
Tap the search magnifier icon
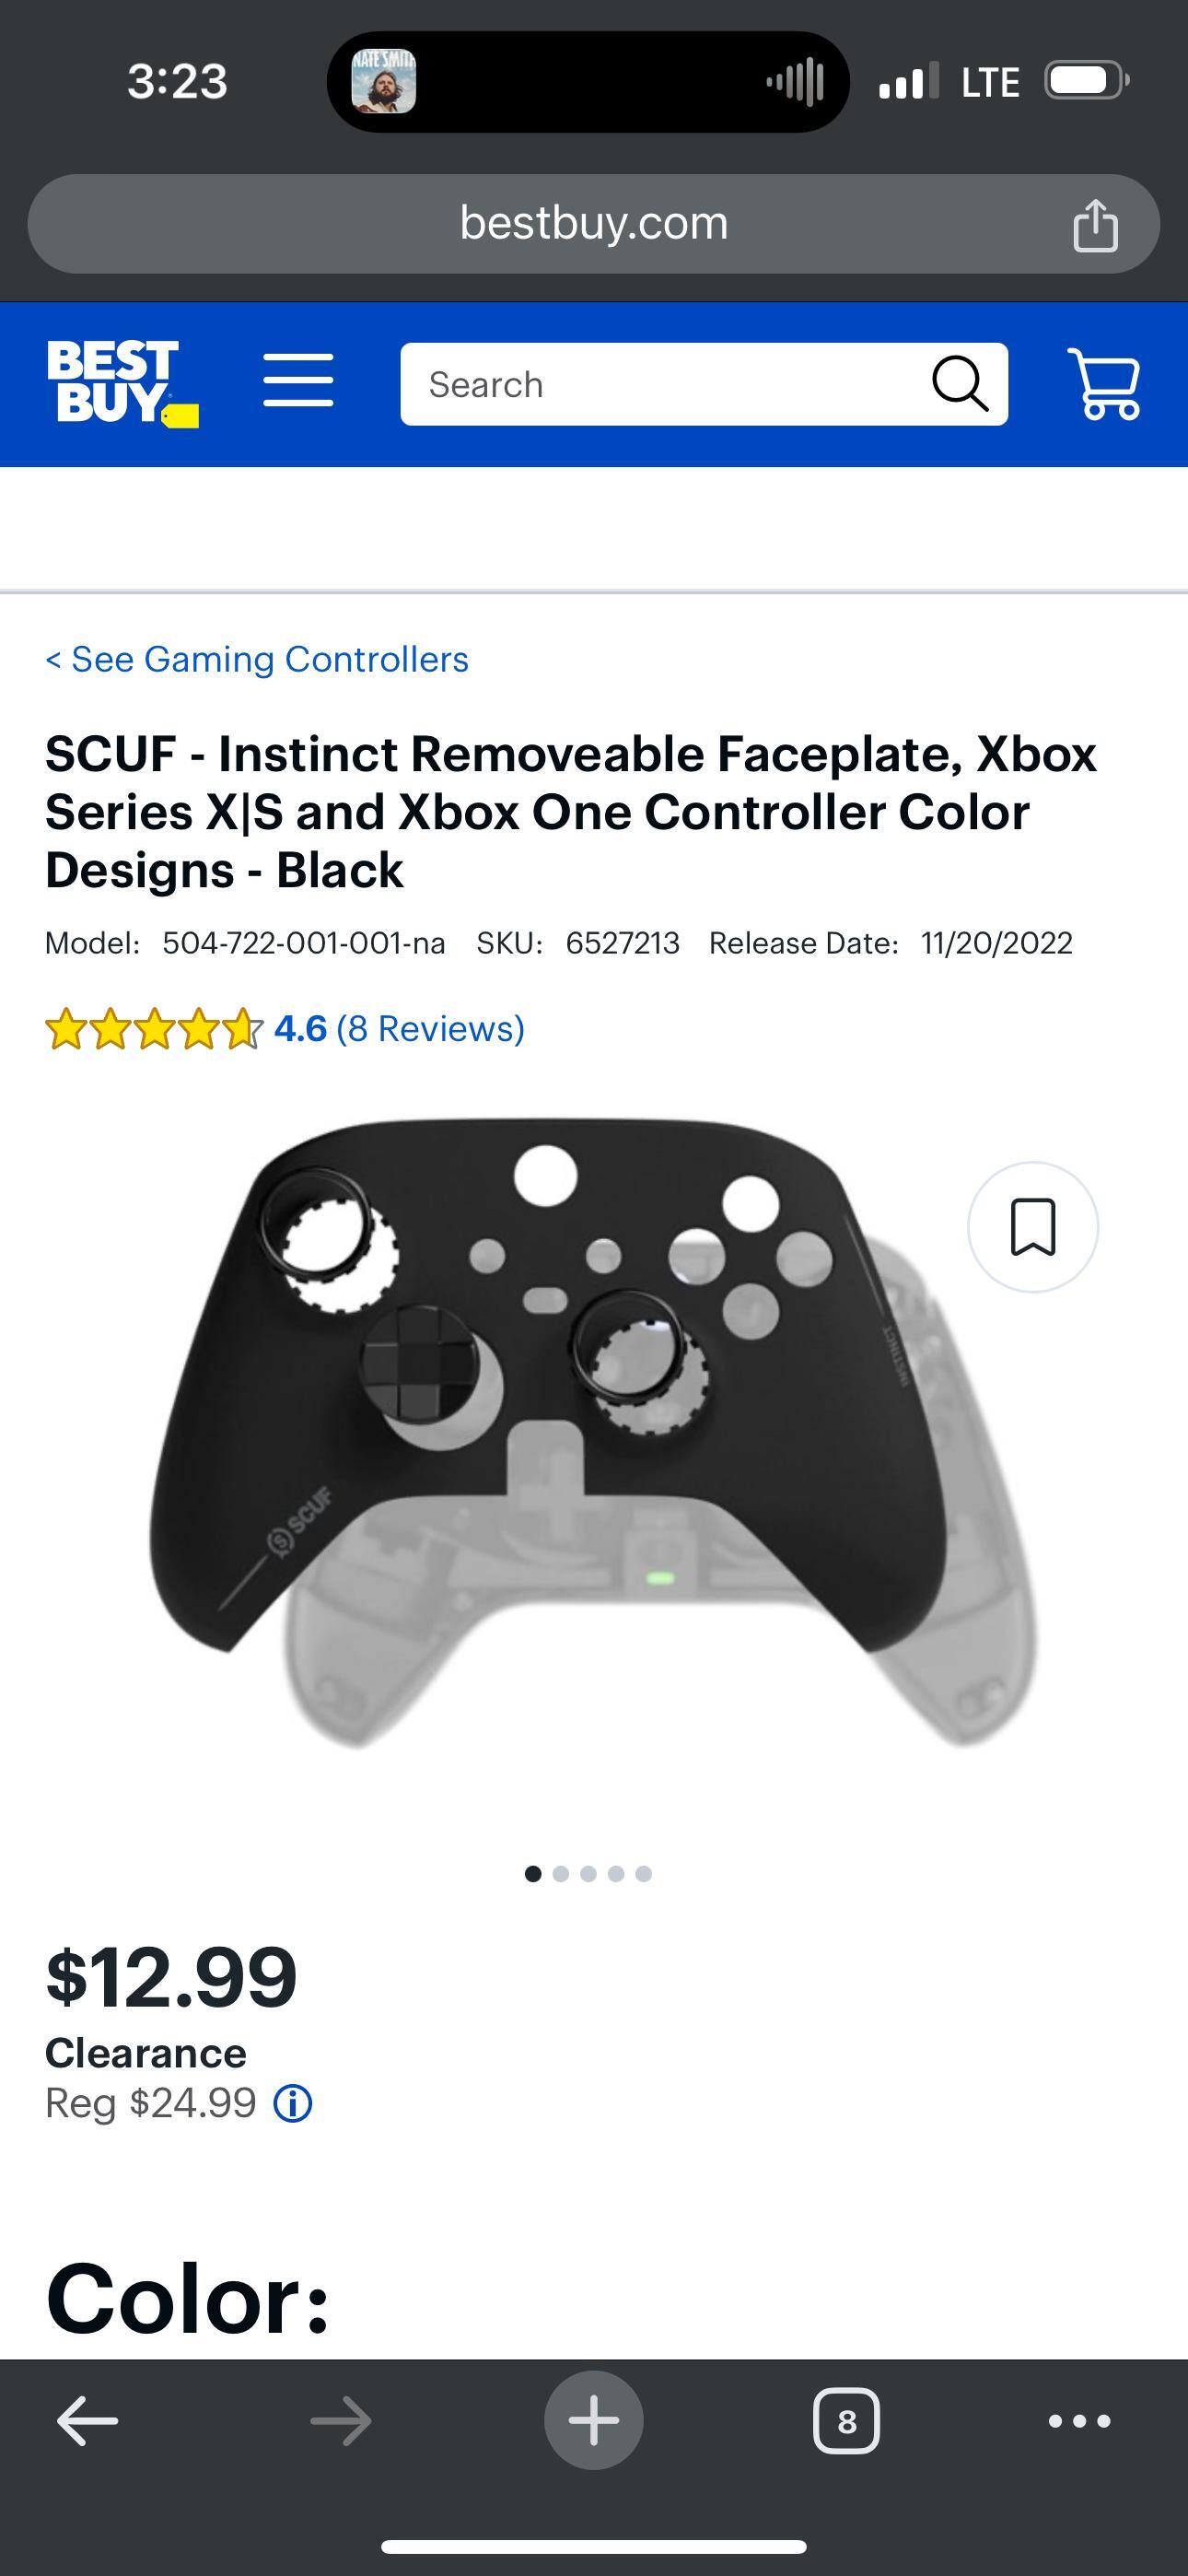tap(959, 384)
